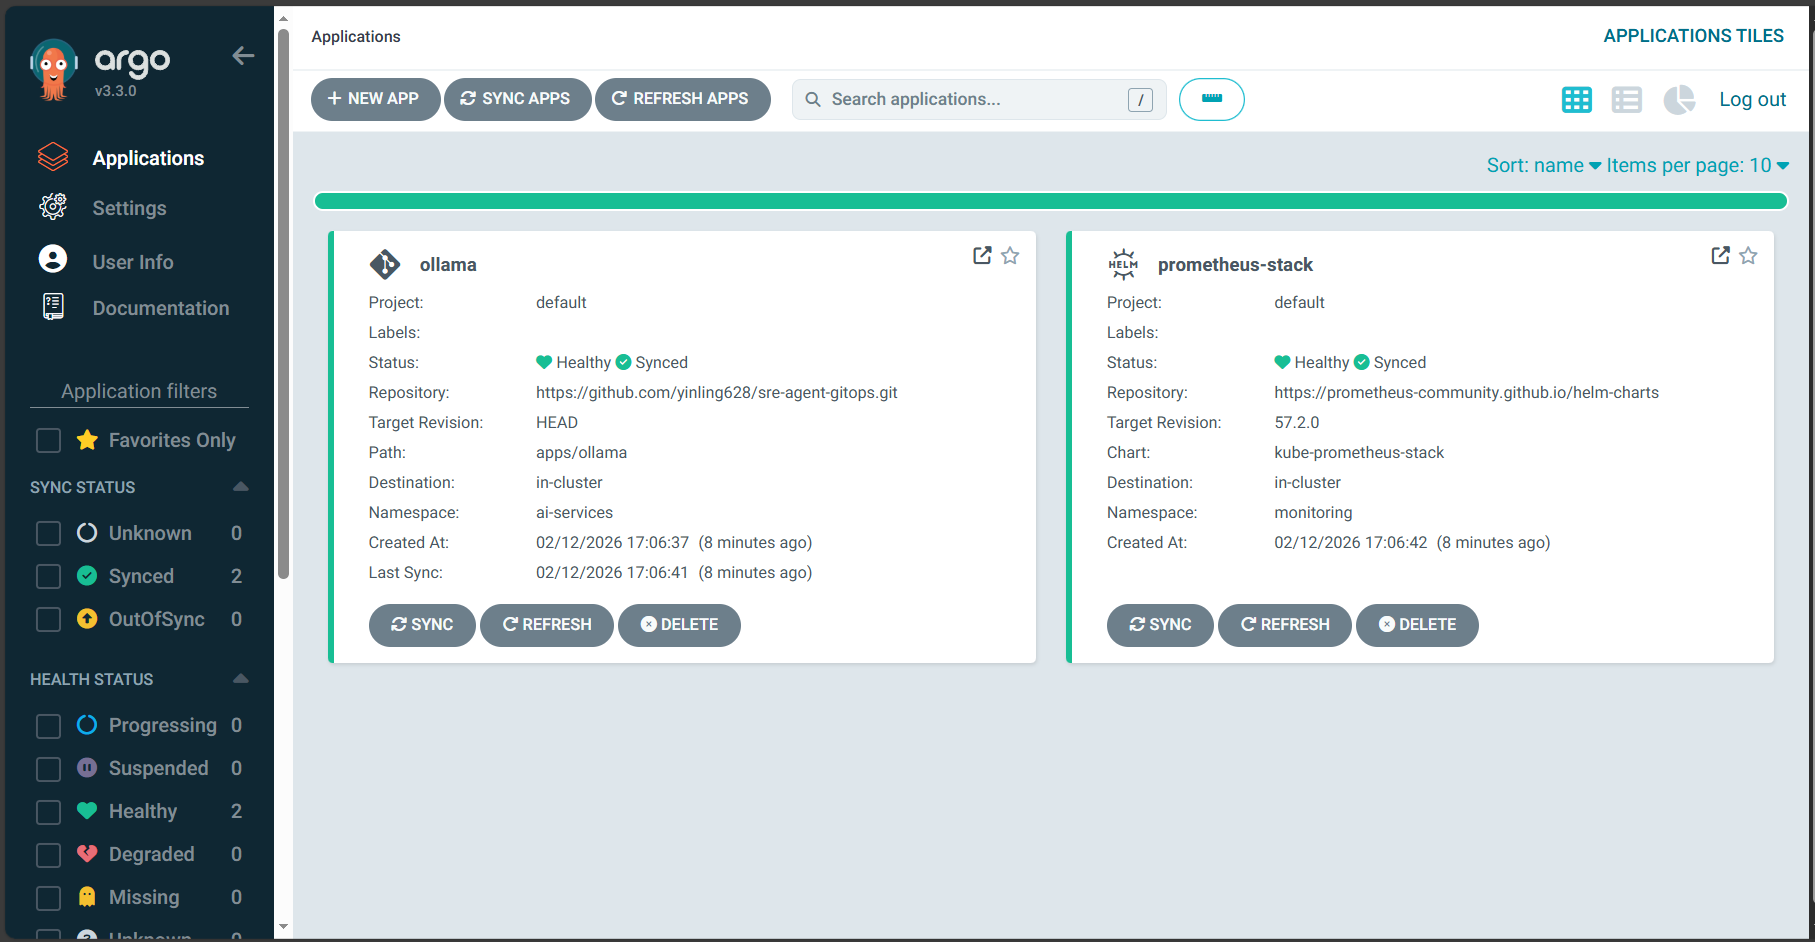Sync the prometheus-stack application
This screenshot has height=942, width=1815.
tap(1160, 625)
